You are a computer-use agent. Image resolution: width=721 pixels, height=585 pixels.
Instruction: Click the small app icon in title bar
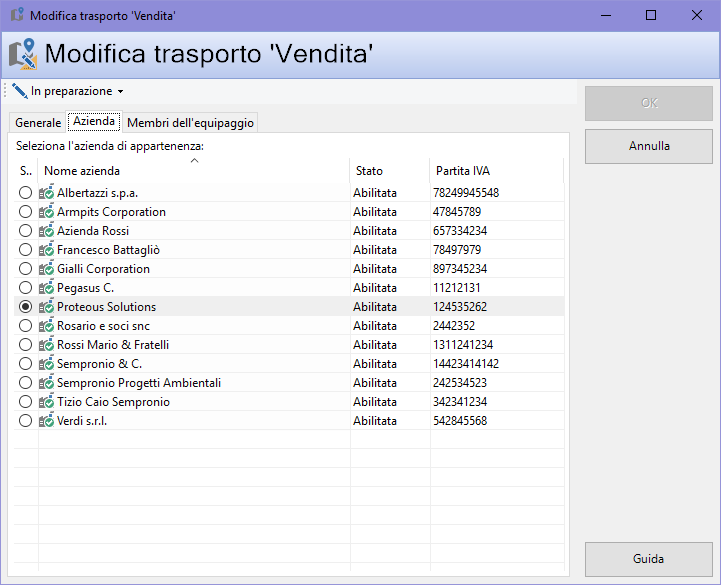pyautogui.click(x=17, y=15)
